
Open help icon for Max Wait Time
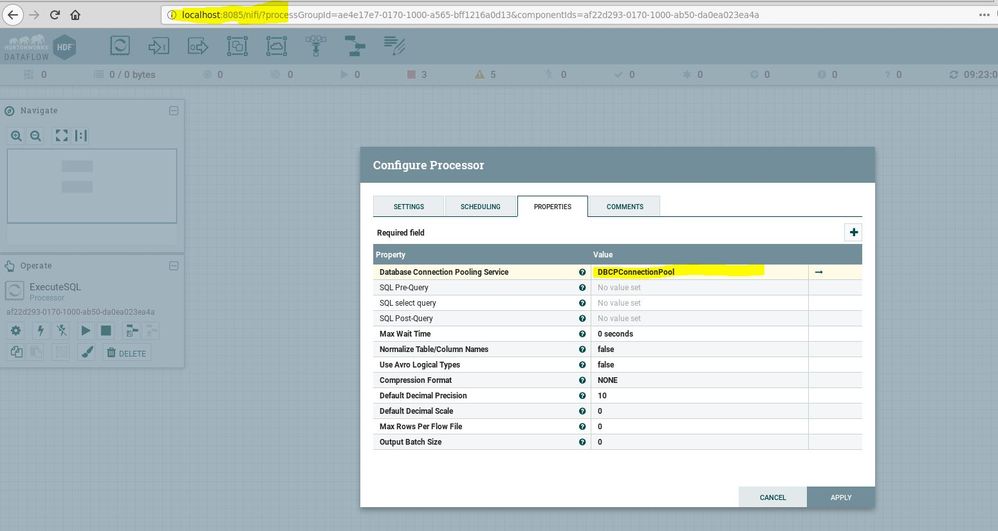582,334
